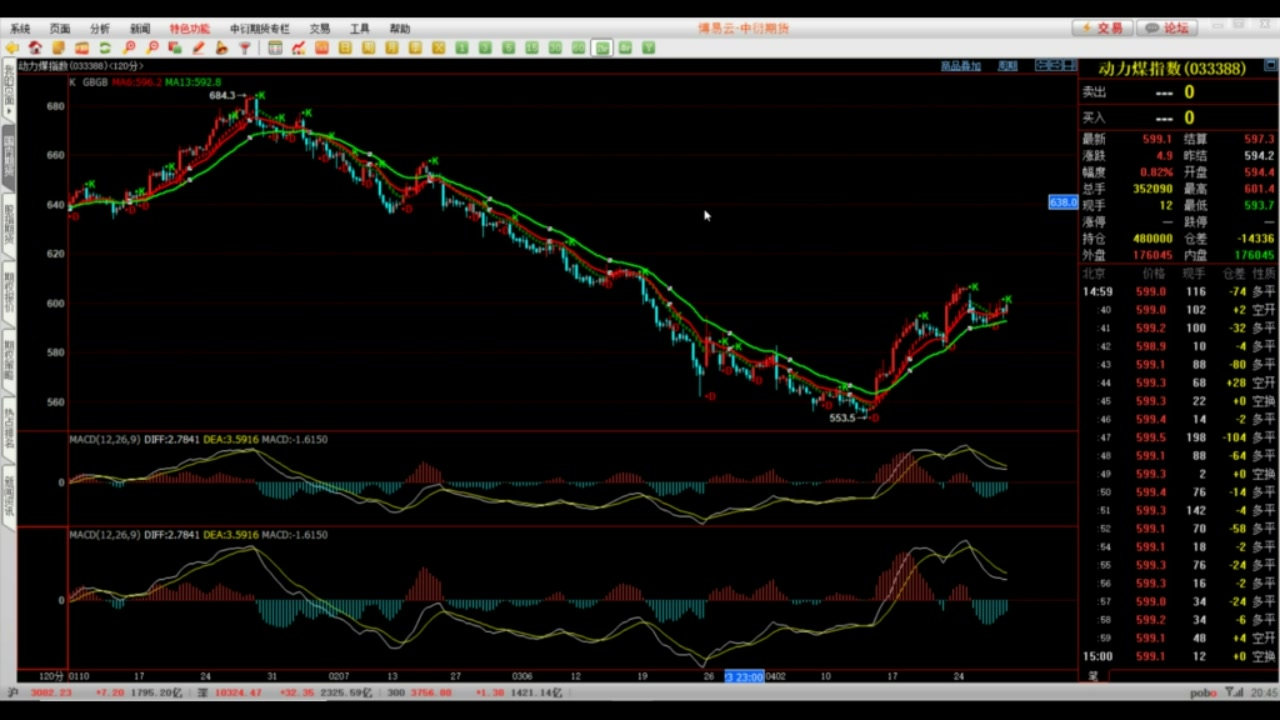Click the back arrow toolbar icon

(11, 48)
